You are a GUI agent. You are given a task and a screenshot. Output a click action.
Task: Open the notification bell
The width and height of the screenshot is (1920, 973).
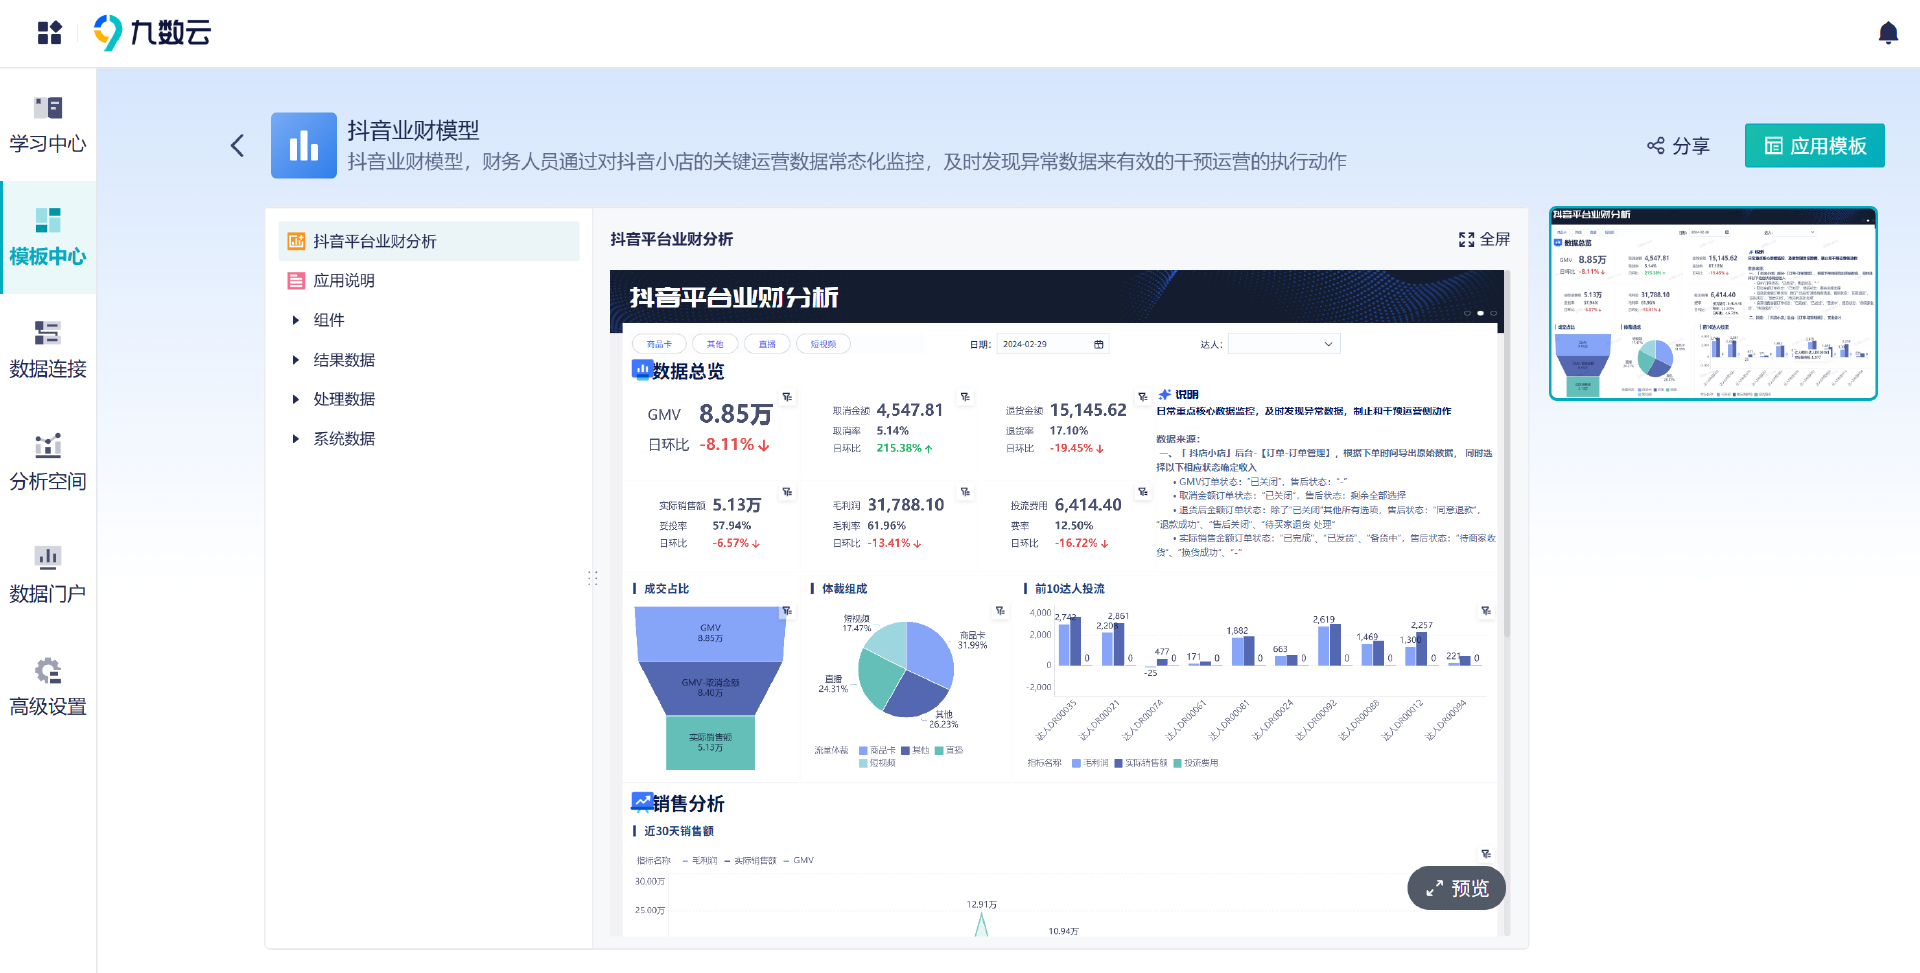tap(1888, 33)
